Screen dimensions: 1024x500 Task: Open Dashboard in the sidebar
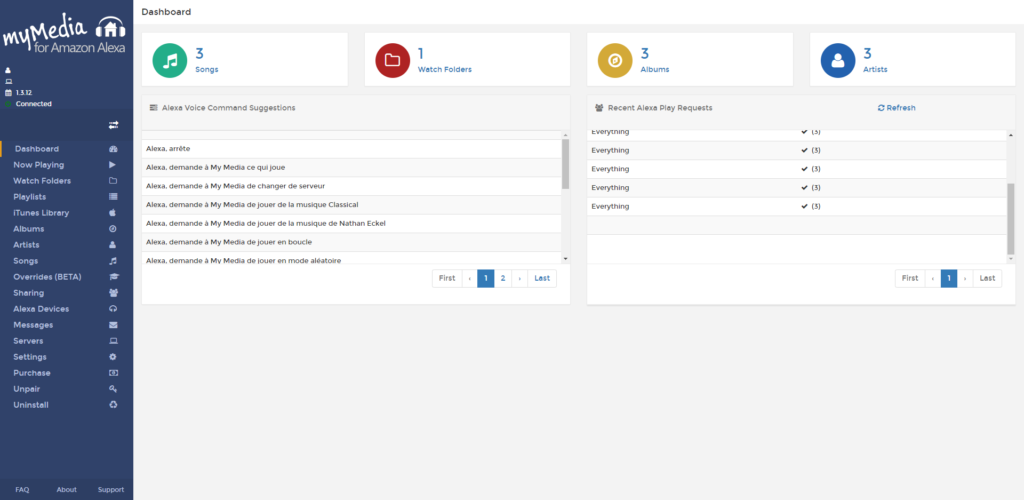(x=37, y=149)
